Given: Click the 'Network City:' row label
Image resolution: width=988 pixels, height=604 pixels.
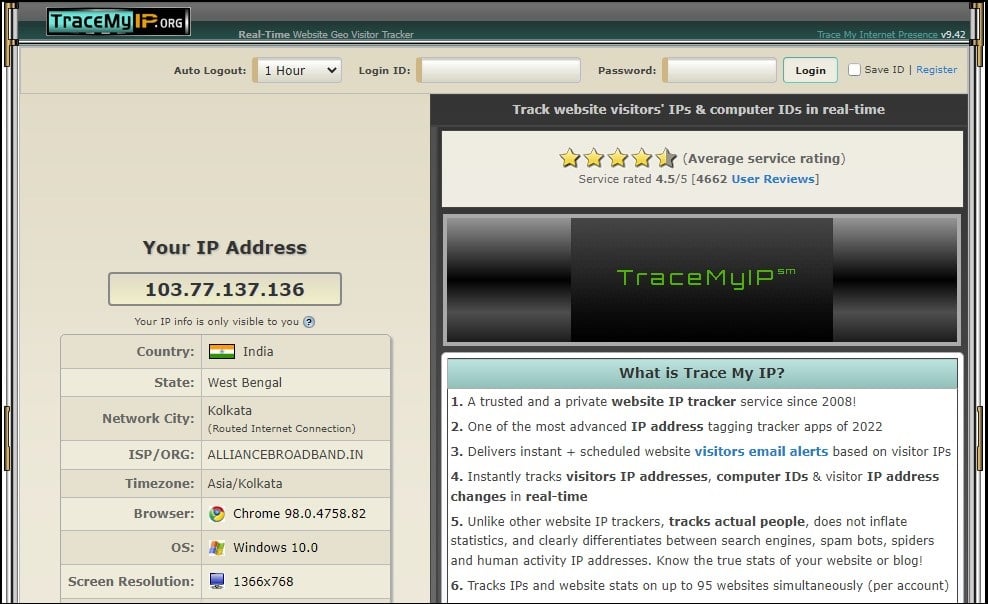Looking at the screenshot, I should (148, 419).
